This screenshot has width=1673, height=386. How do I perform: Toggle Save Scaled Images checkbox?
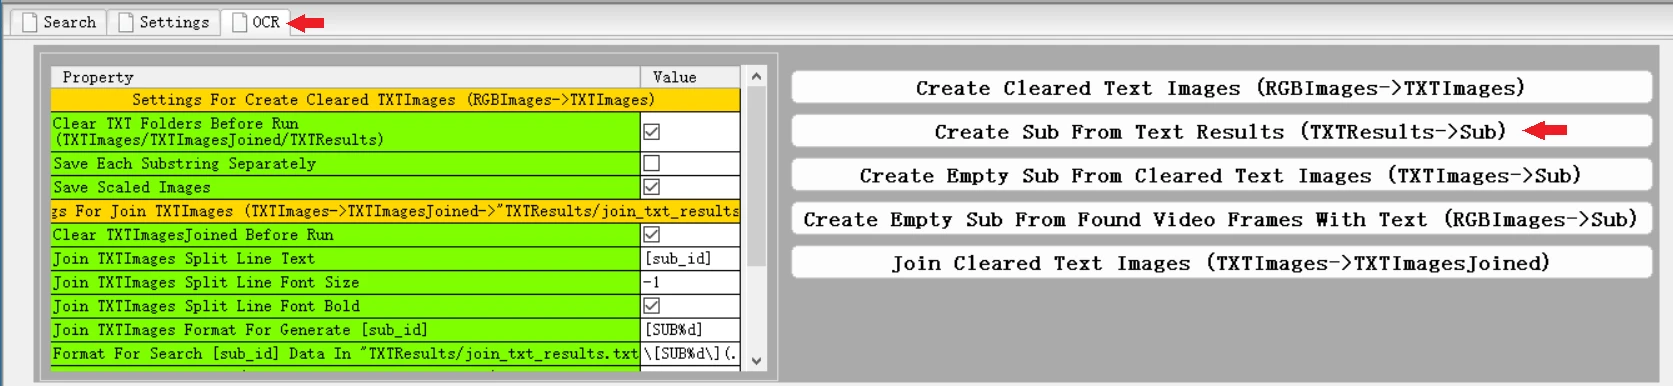652,187
